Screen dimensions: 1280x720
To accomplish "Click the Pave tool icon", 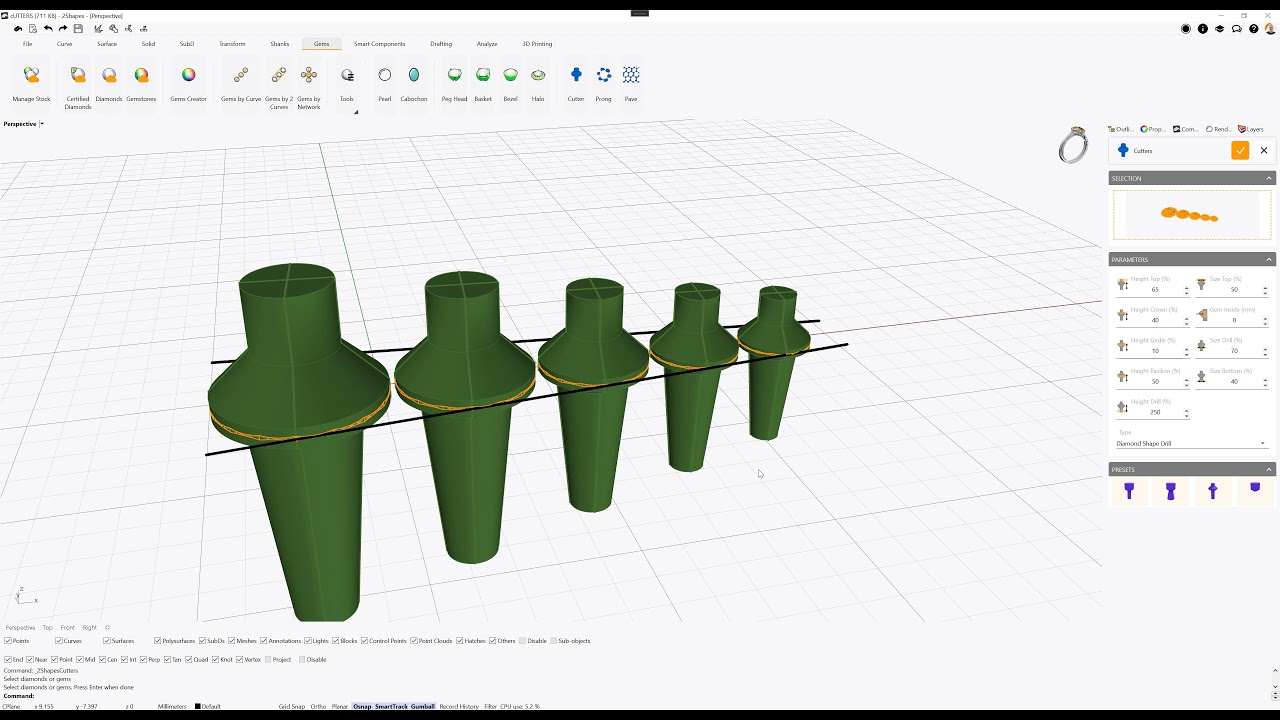I will click(631, 82).
